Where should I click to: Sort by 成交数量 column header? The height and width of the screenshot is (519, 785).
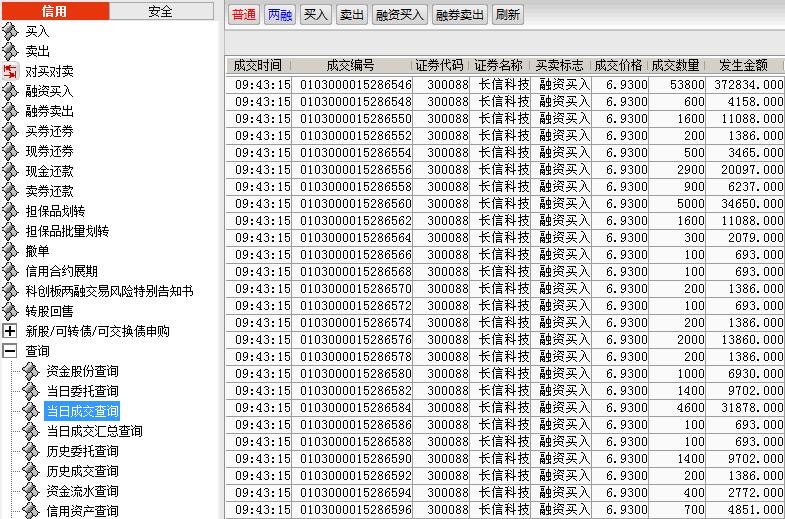coord(676,65)
